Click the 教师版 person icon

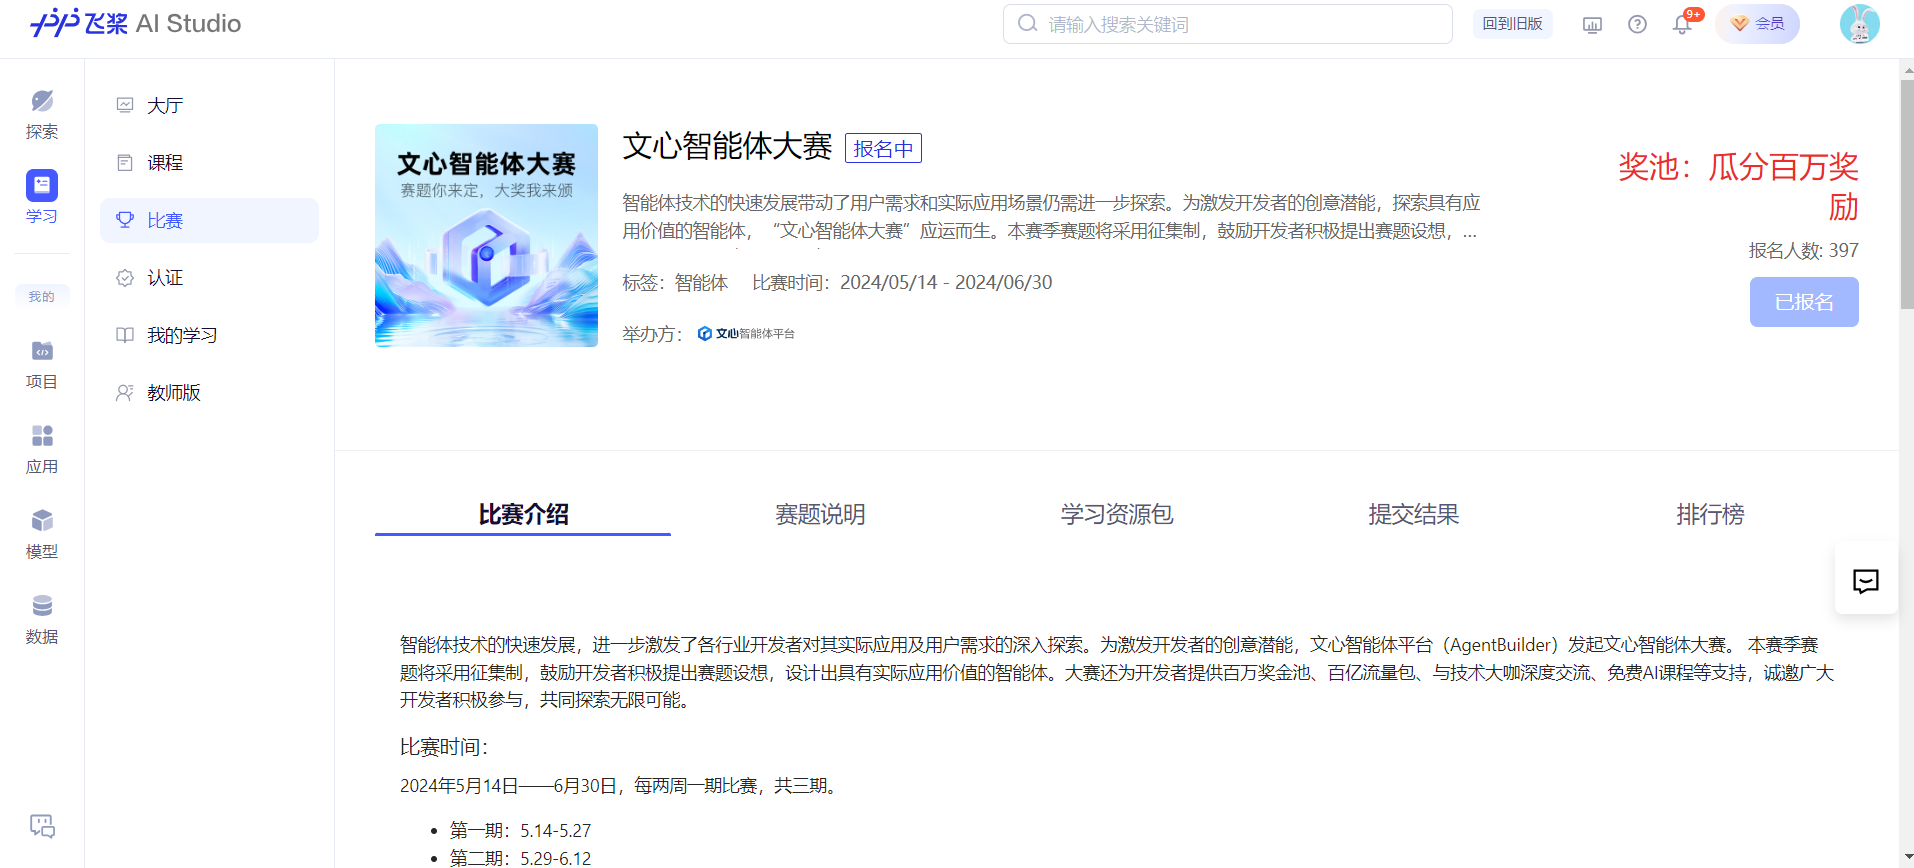pos(125,393)
